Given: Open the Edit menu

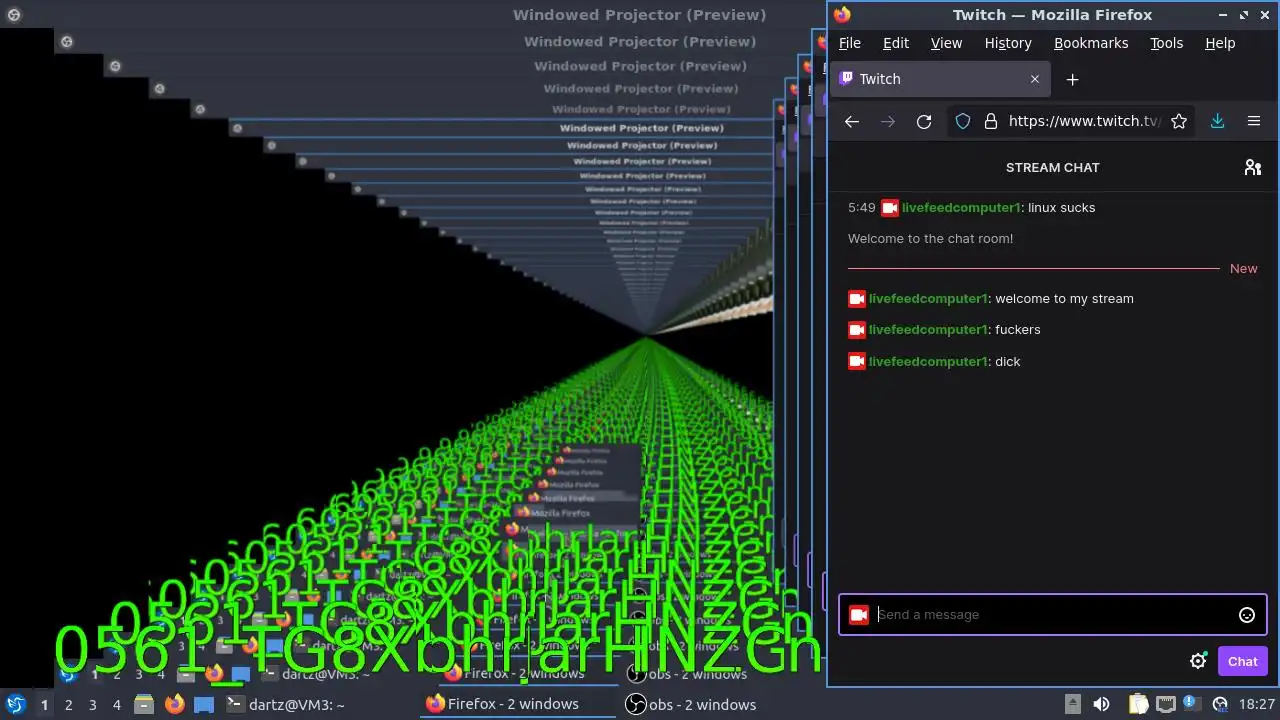Looking at the screenshot, I should click(896, 43).
